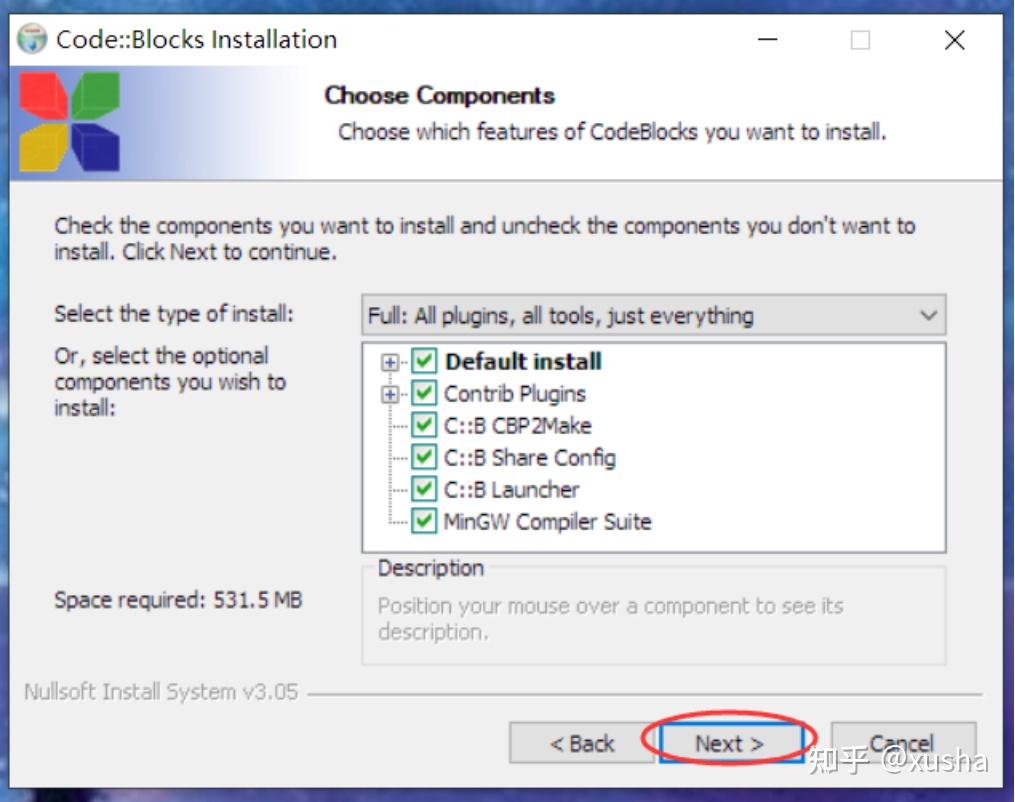Screen dimensions: 1015x802
Task: Open the install type dropdown
Action: pos(928,314)
